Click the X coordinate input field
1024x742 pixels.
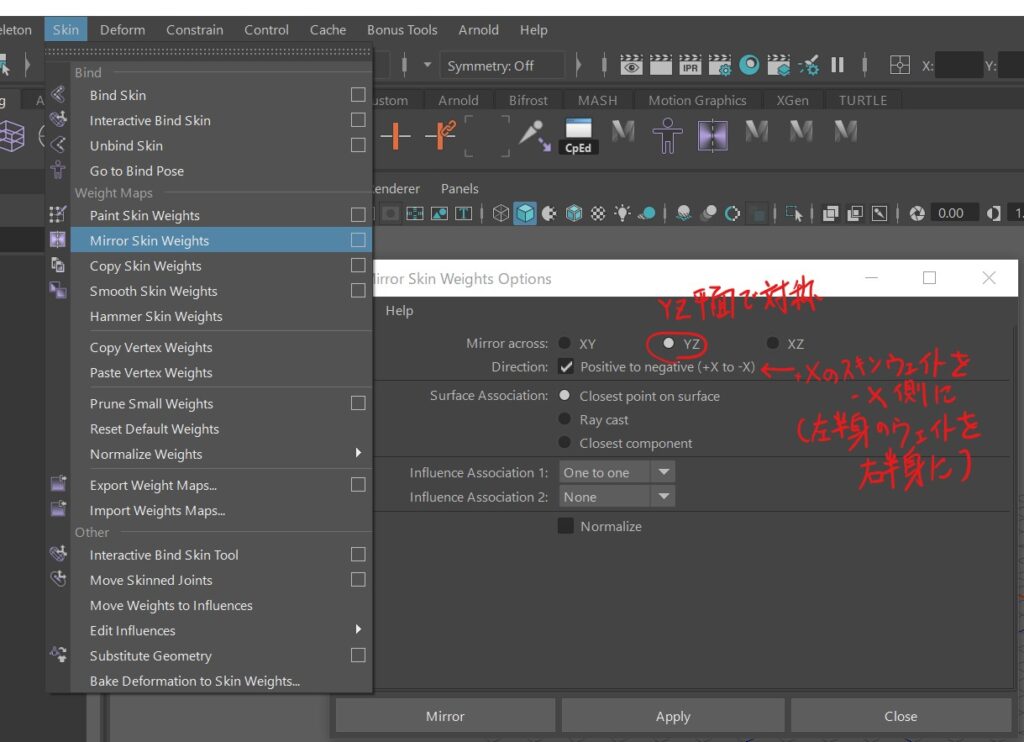959,65
